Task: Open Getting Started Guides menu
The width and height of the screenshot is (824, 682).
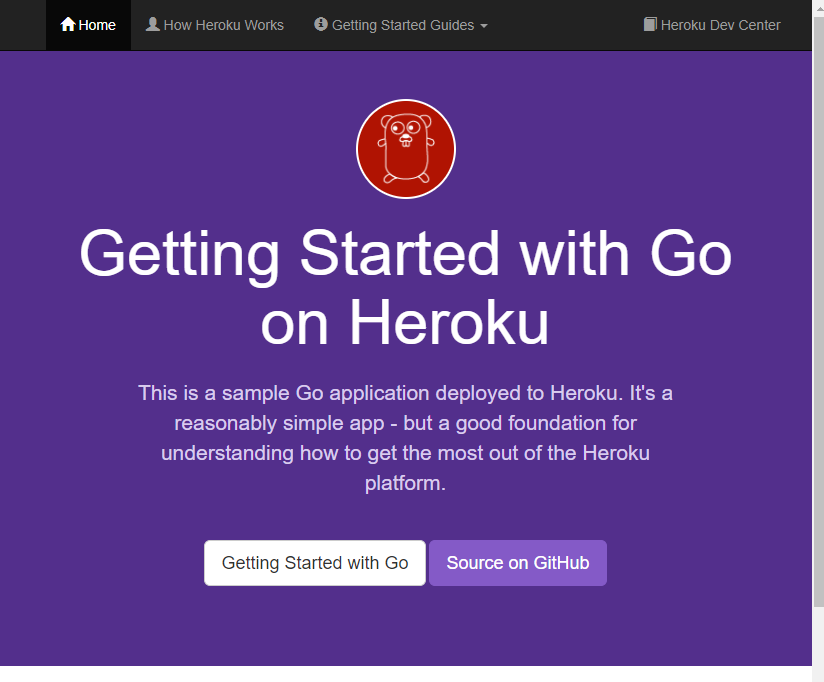Action: [x=401, y=25]
